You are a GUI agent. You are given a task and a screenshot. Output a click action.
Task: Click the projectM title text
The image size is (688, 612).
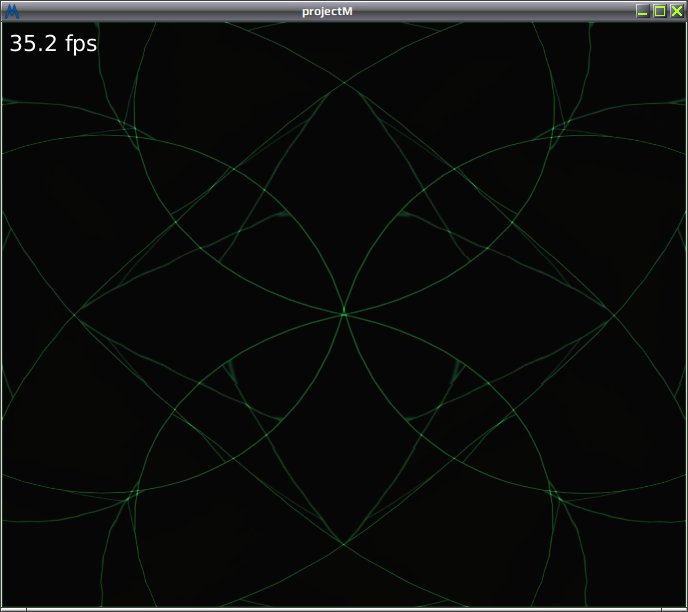coord(327,11)
